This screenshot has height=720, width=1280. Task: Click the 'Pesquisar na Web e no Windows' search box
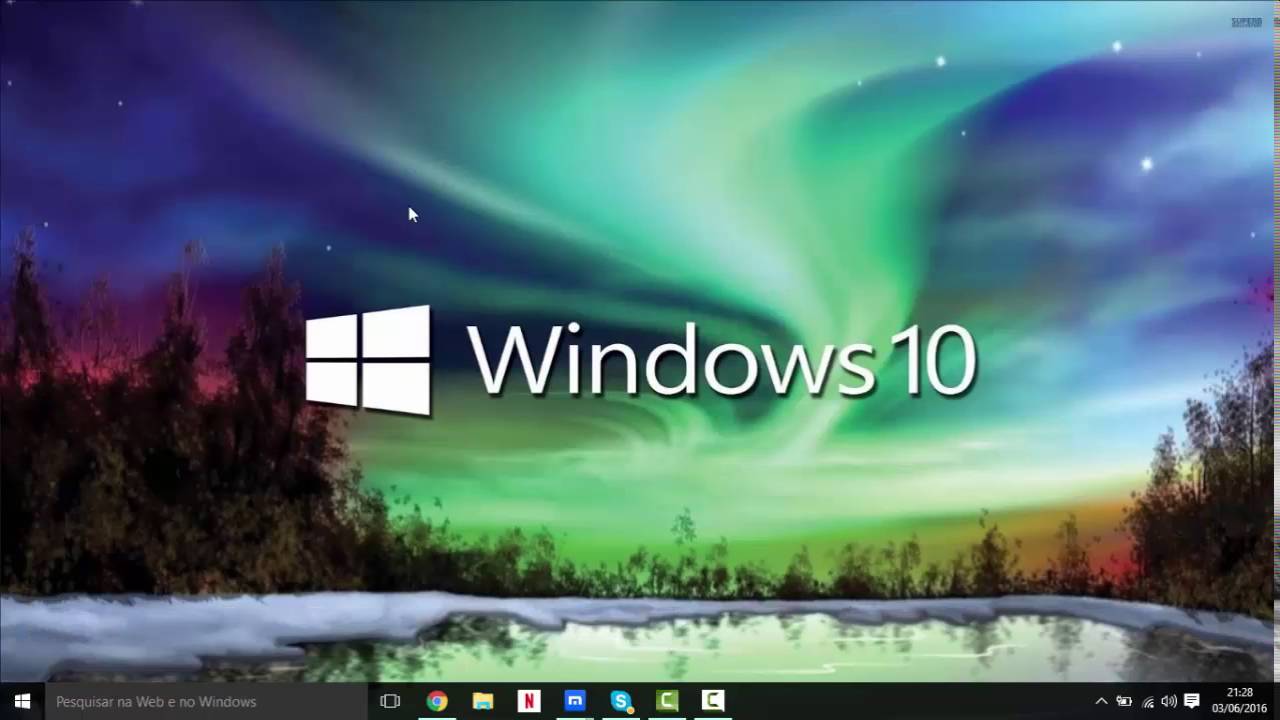click(x=206, y=701)
